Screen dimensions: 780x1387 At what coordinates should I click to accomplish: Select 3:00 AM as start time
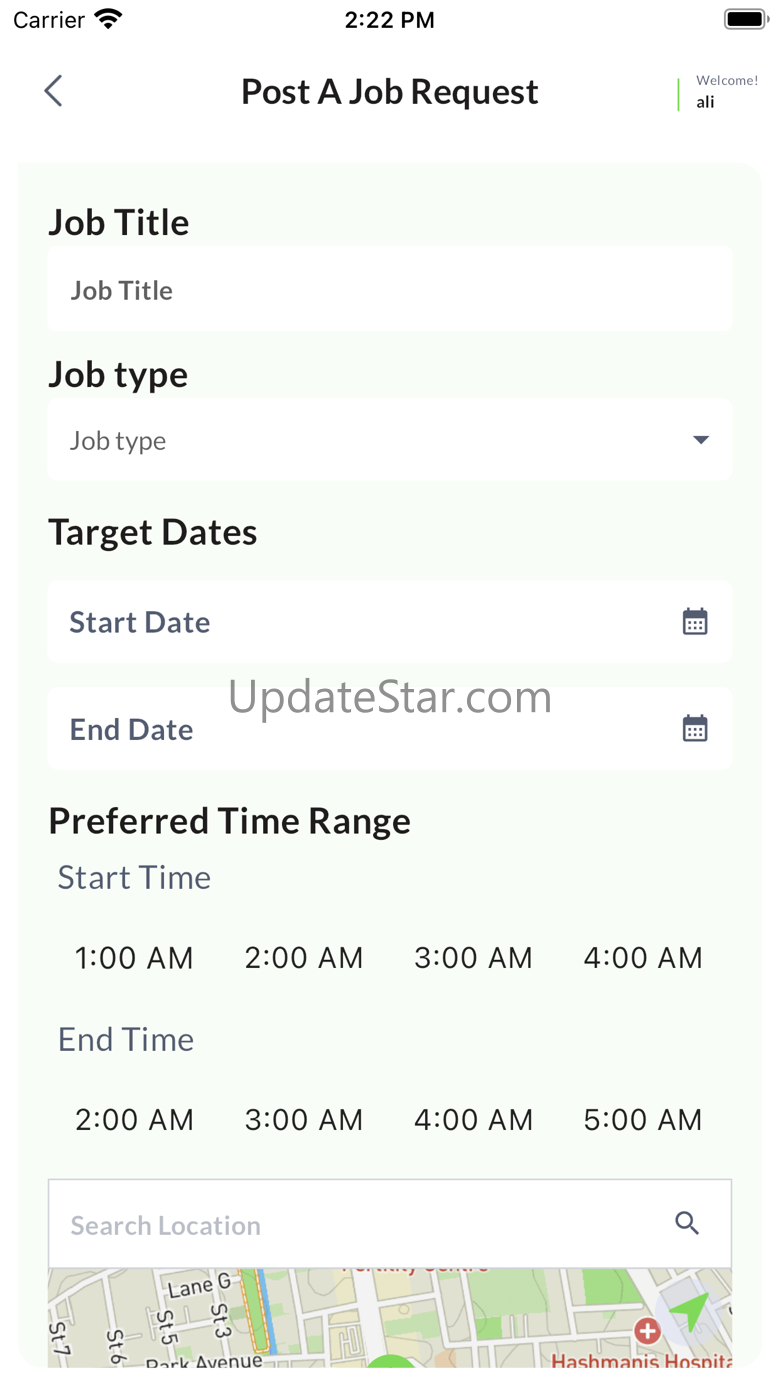point(474,958)
